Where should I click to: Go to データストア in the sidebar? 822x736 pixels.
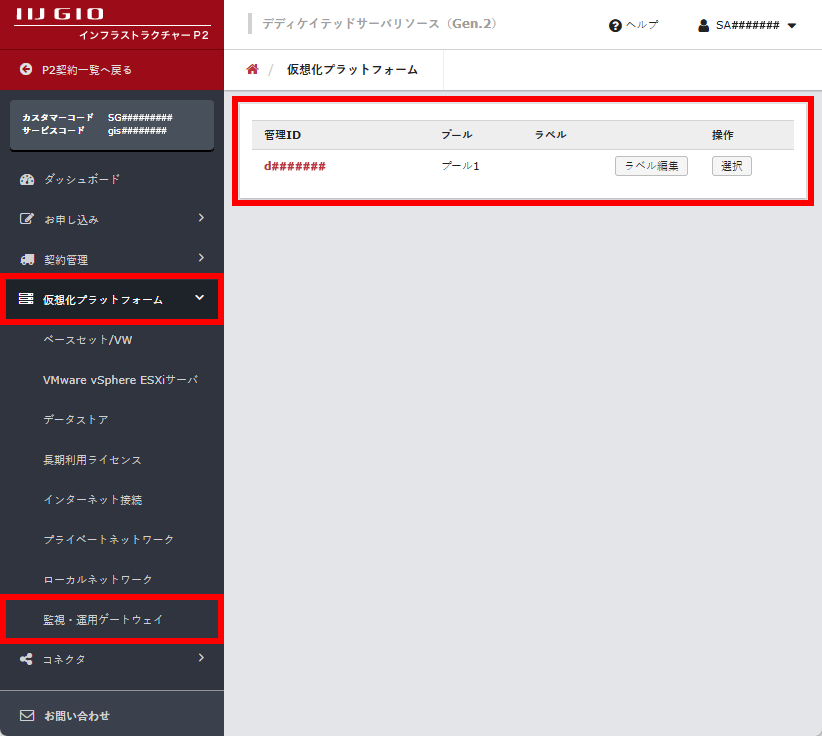click(x=76, y=420)
